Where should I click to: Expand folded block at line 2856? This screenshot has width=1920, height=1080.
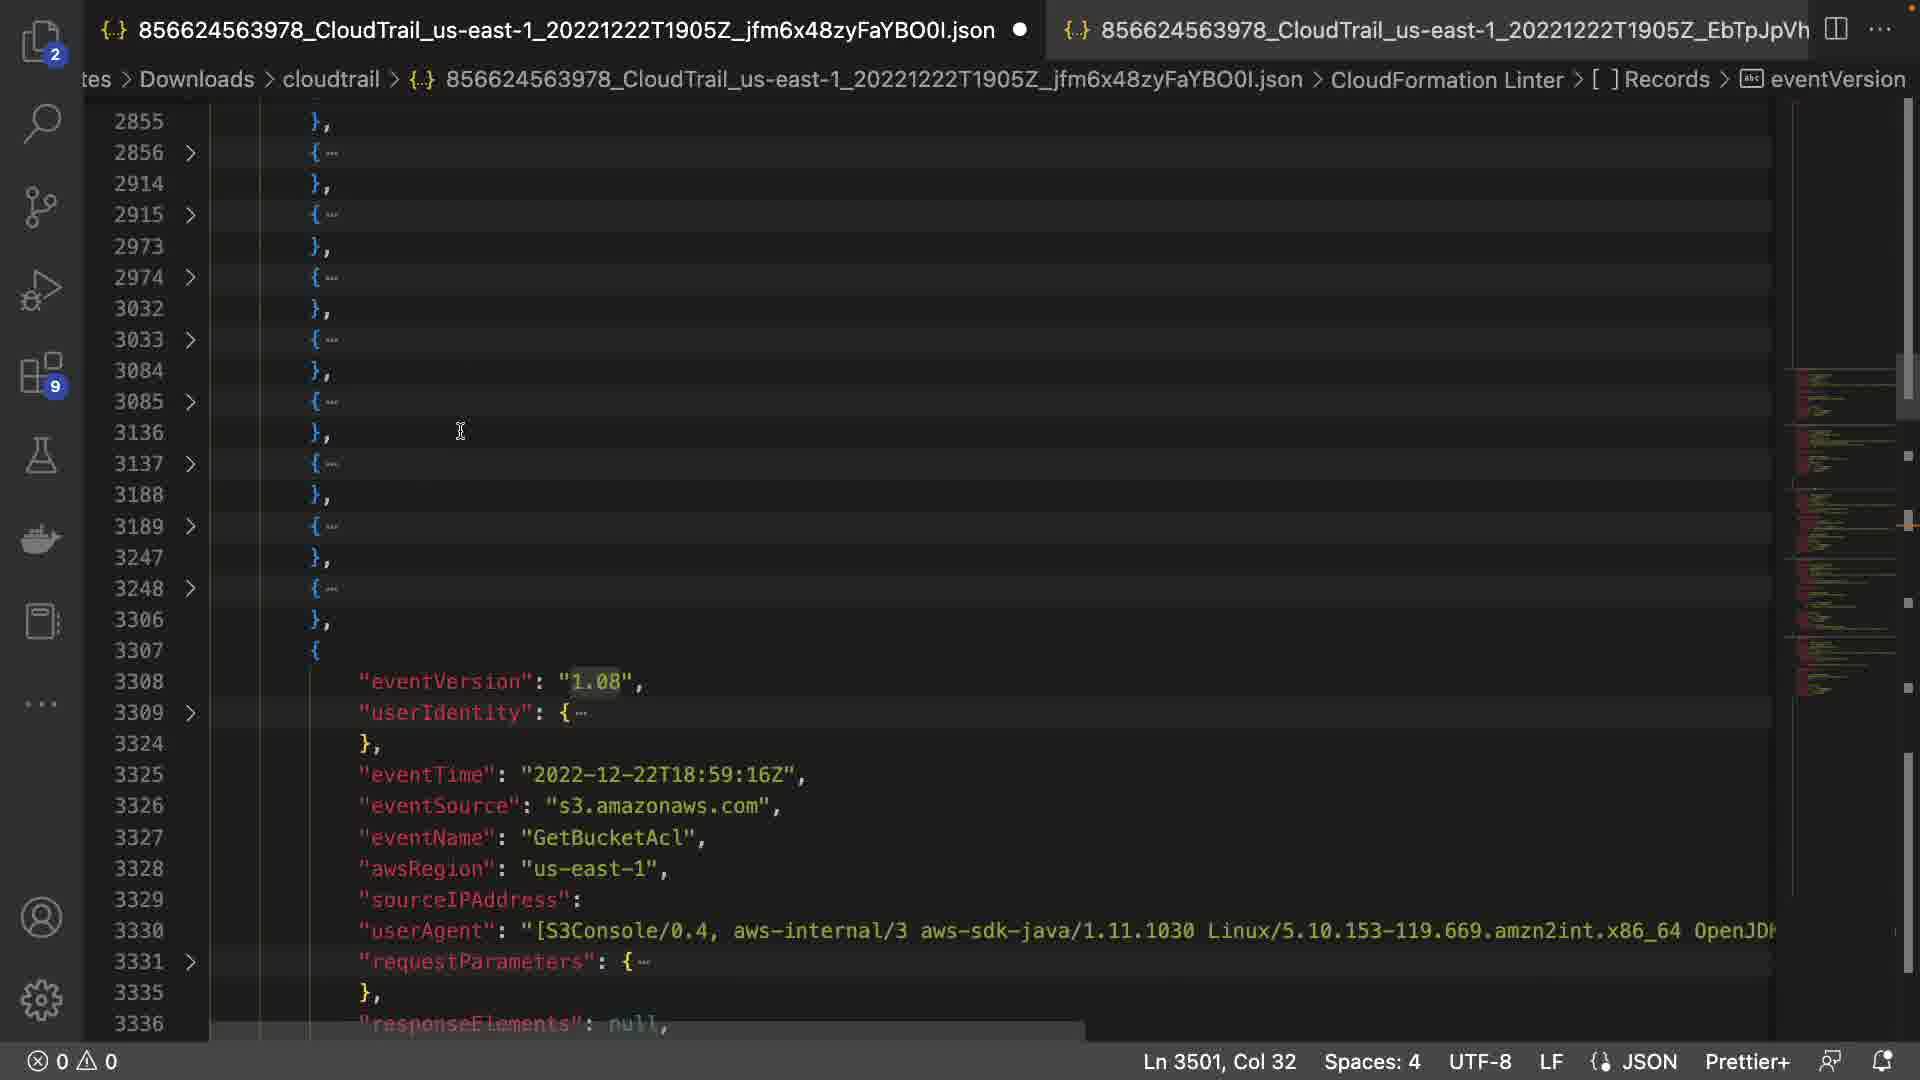coord(190,153)
